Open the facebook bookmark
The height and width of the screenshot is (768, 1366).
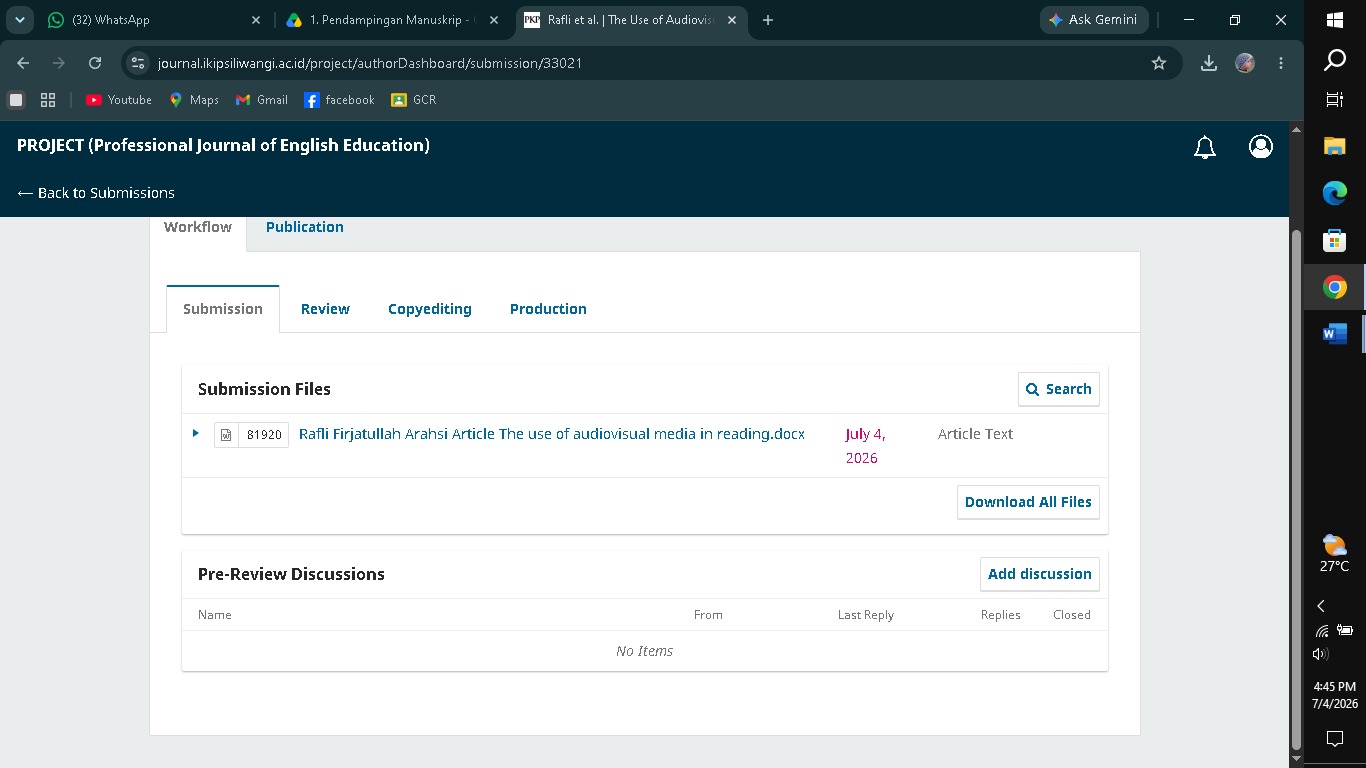tap(339, 100)
